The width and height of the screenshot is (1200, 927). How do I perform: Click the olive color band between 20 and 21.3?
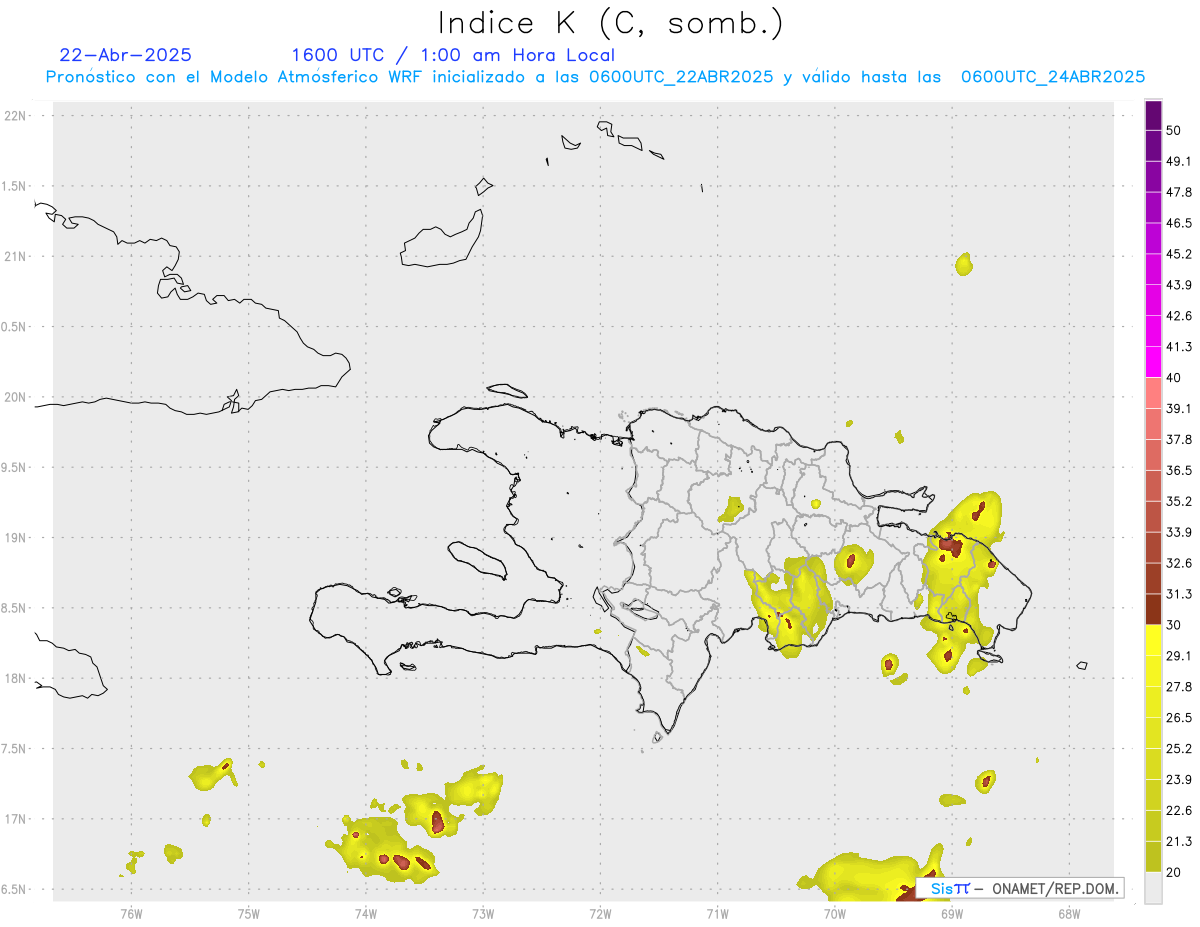coord(1153,856)
